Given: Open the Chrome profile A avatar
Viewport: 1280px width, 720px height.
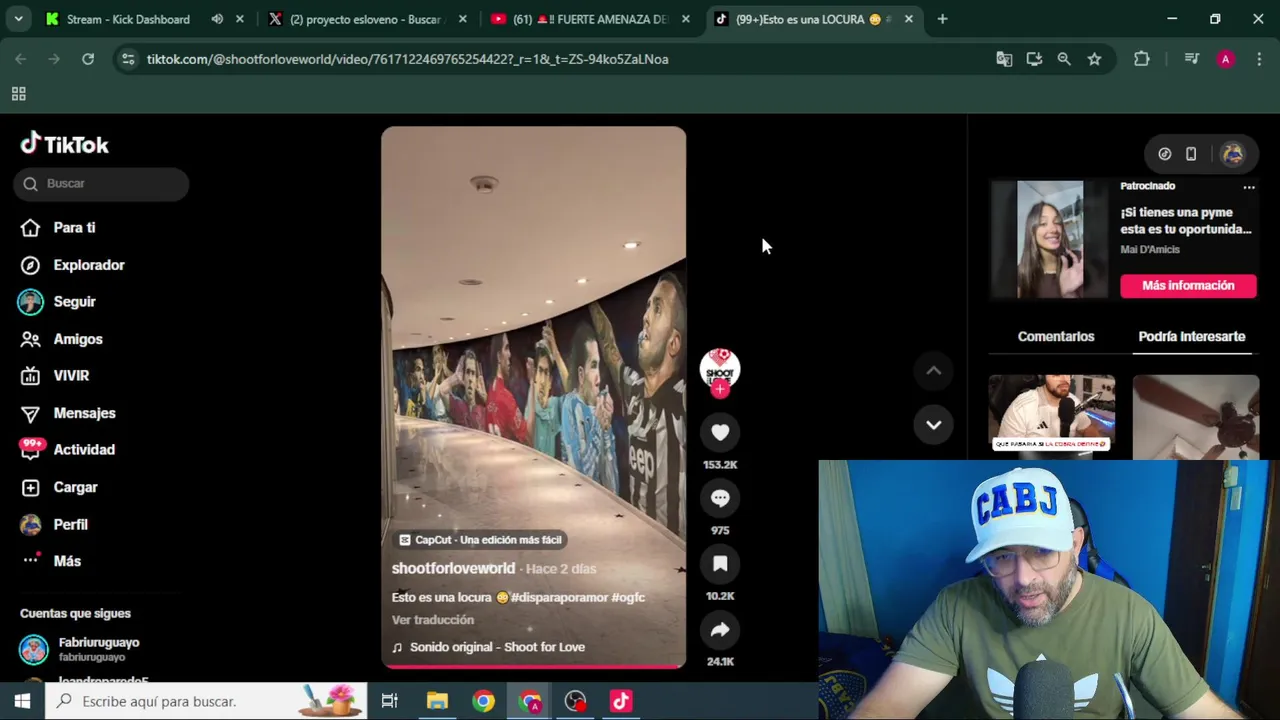Looking at the screenshot, I should [x=1225, y=59].
